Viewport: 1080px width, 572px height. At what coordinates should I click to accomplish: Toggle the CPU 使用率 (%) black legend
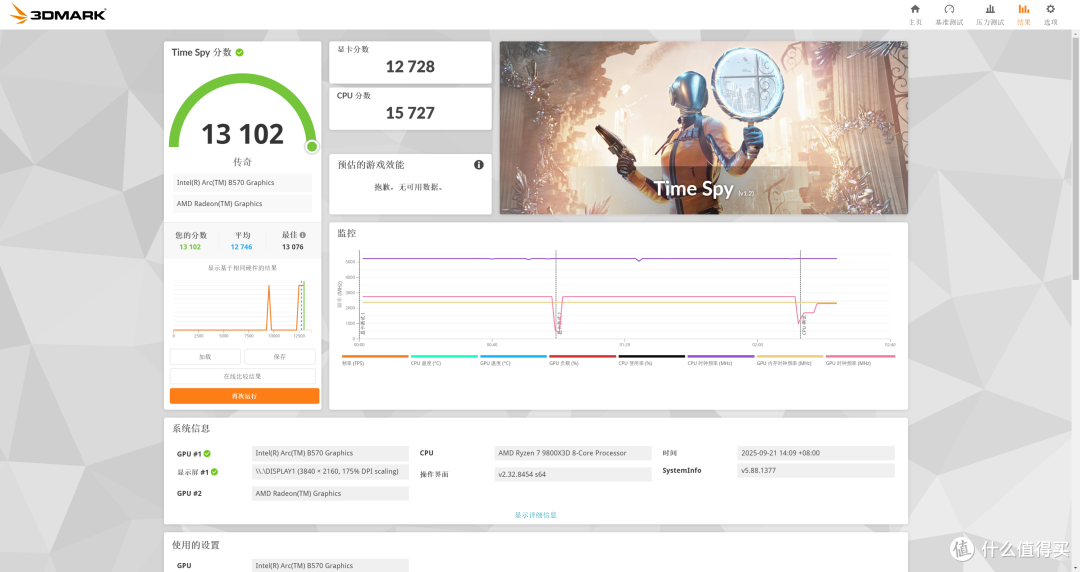[x=652, y=360]
